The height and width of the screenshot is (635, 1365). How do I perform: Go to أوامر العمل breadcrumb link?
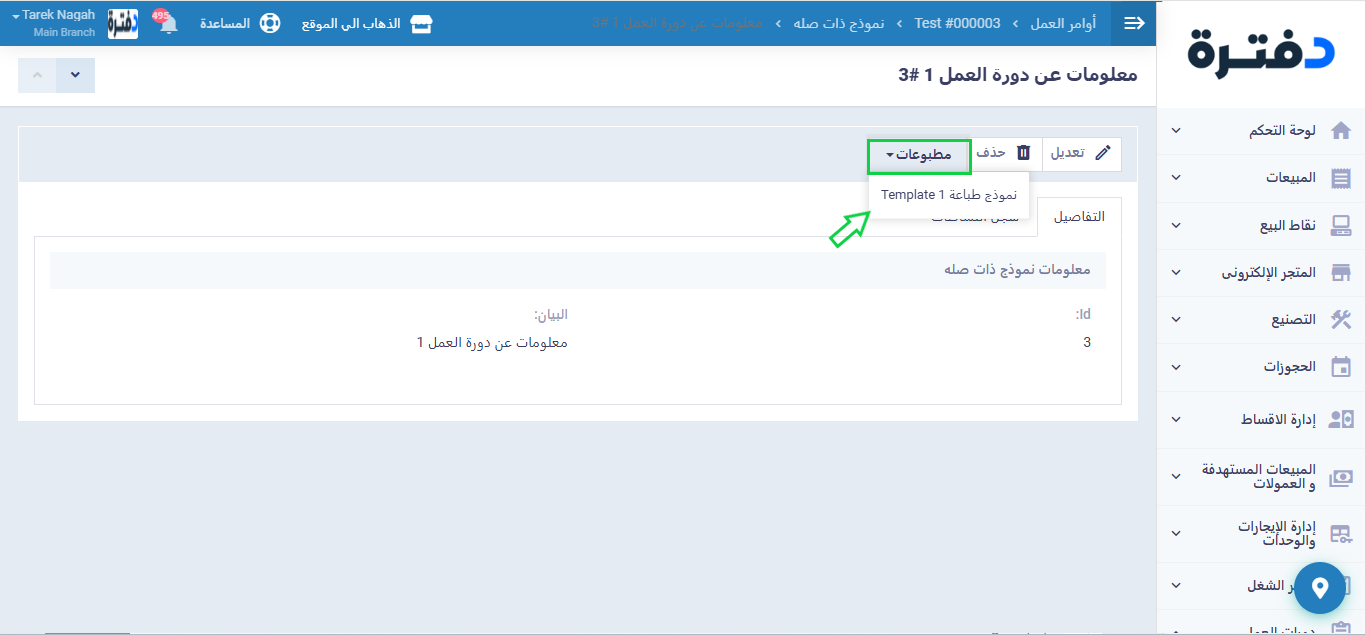click(x=1063, y=23)
